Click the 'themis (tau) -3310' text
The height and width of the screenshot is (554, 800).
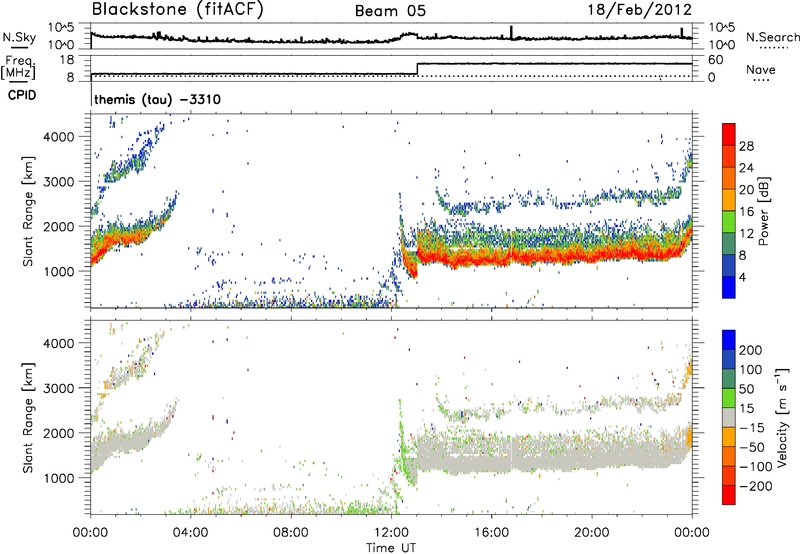pos(158,99)
